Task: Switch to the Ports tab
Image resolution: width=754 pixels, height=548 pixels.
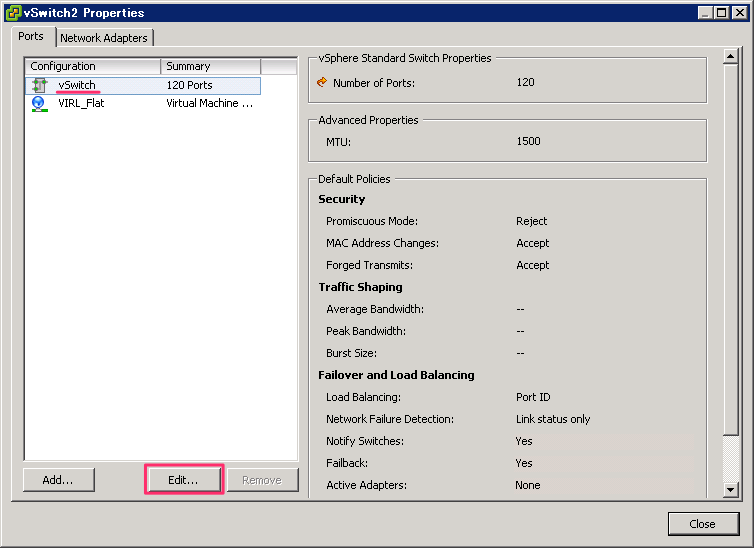Action: 31,37
